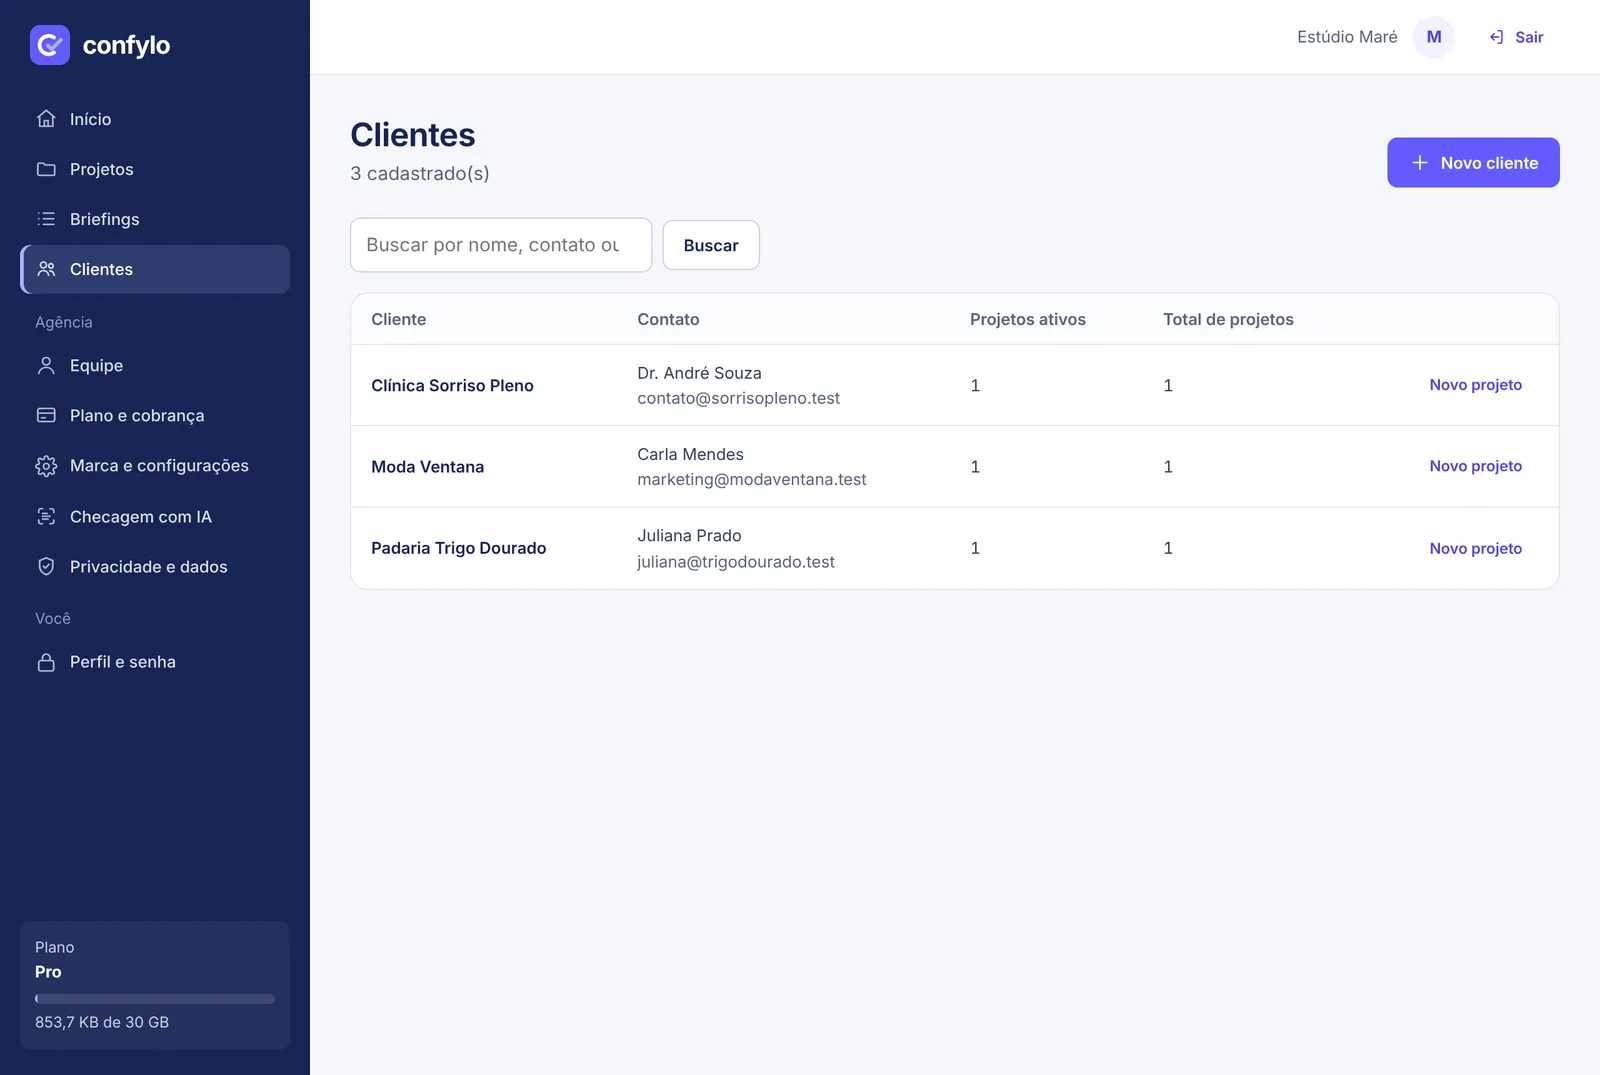Select the Clientes menu item
This screenshot has width=1600, height=1075.
tap(155, 269)
